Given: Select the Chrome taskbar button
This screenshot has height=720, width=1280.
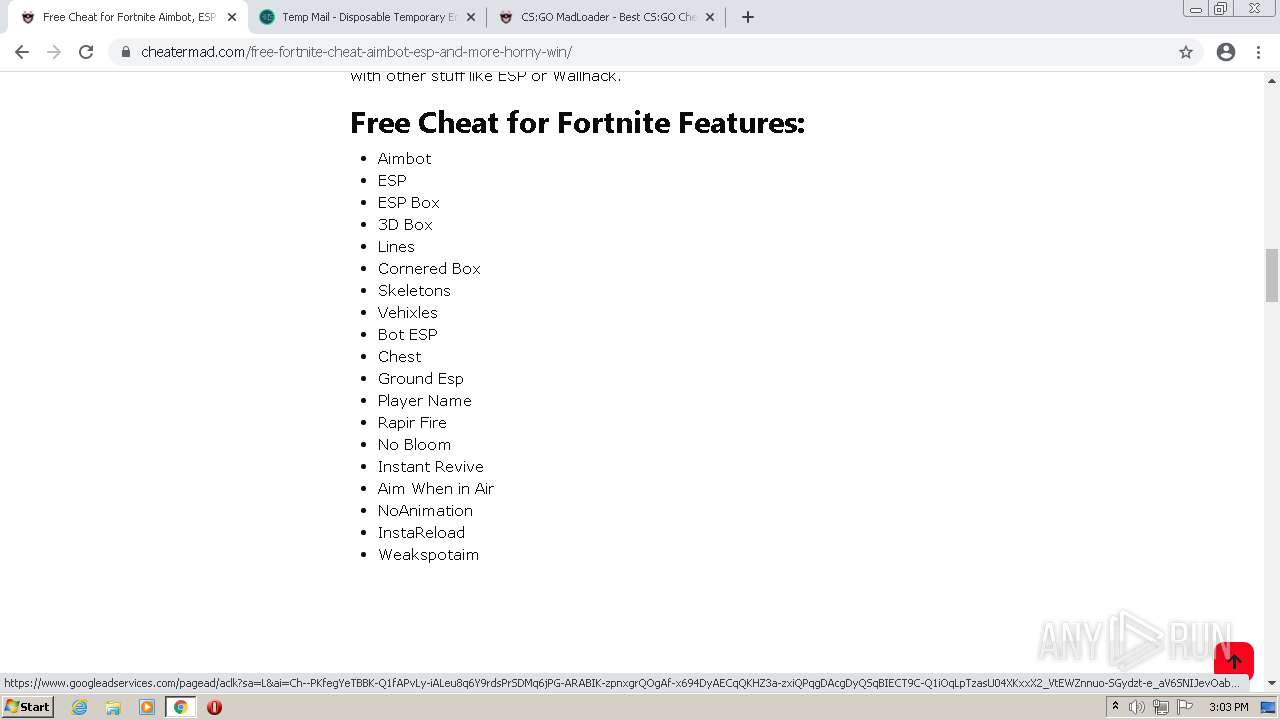Looking at the screenshot, I should 180,707.
